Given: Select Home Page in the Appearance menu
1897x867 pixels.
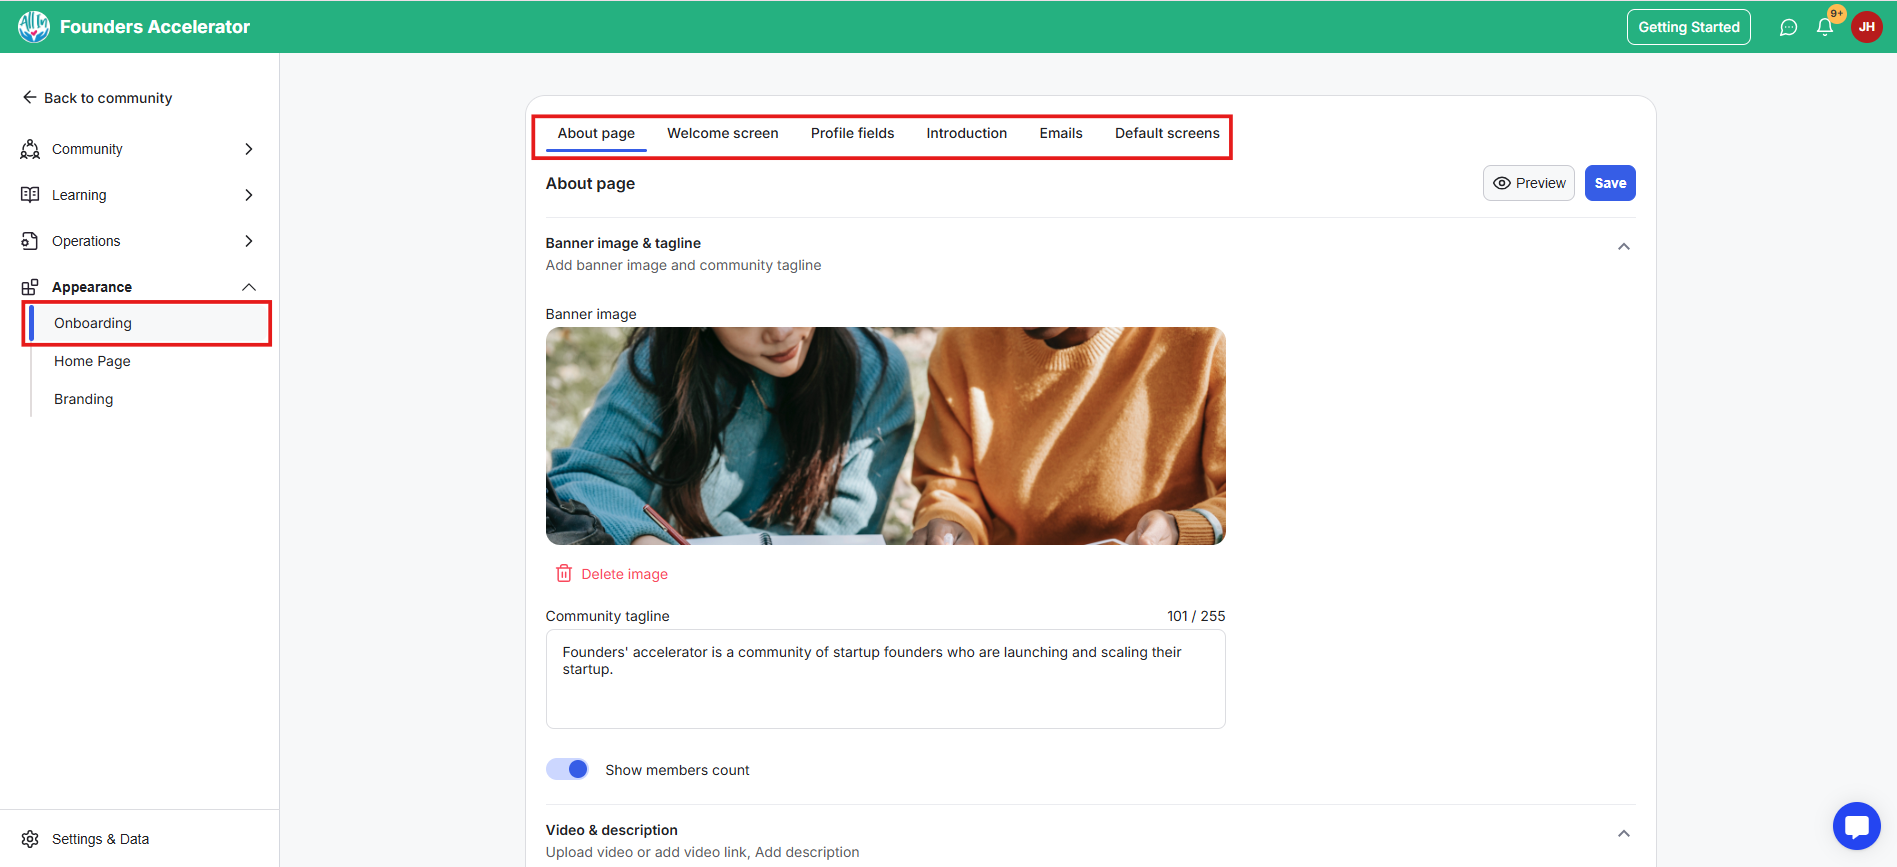Looking at the screenshot, I should pos(92,361).
